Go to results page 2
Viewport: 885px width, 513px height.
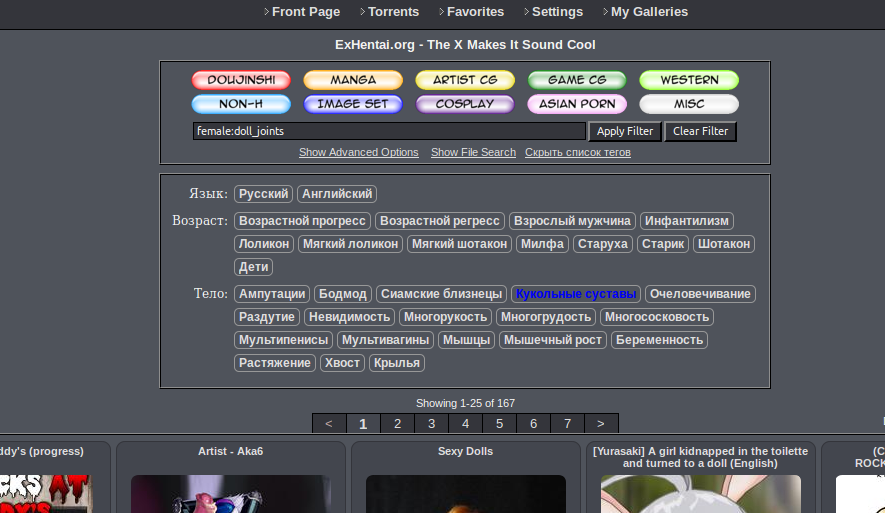pyautogui.click(x=397, y=423)
